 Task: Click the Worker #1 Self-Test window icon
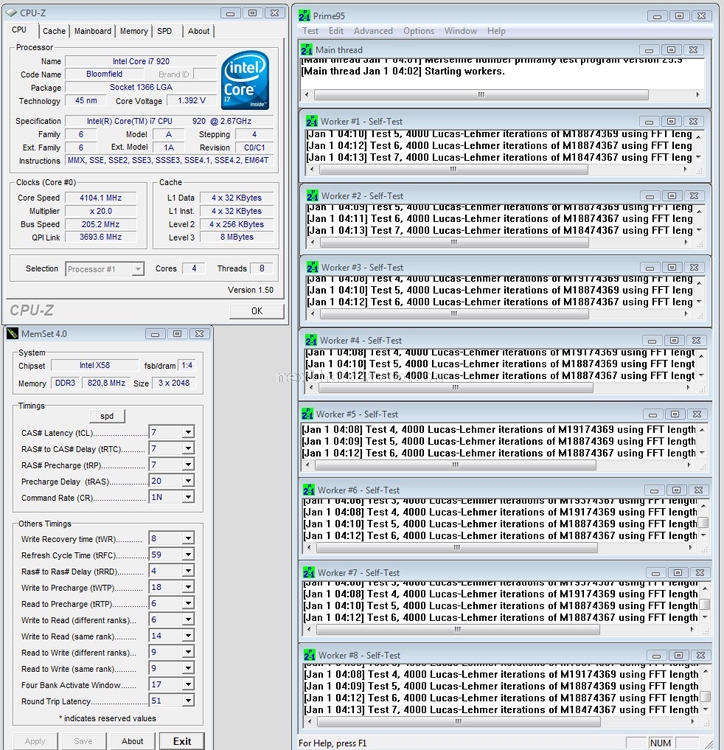coord(312,121)
